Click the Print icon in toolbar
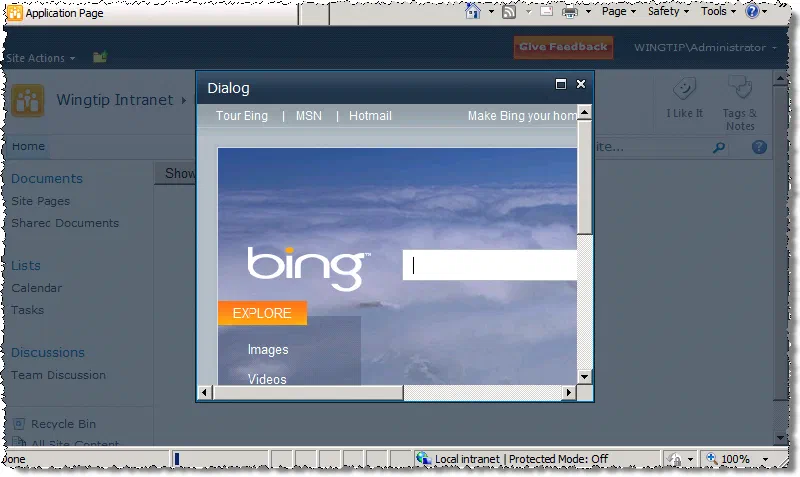 [569, 12]
